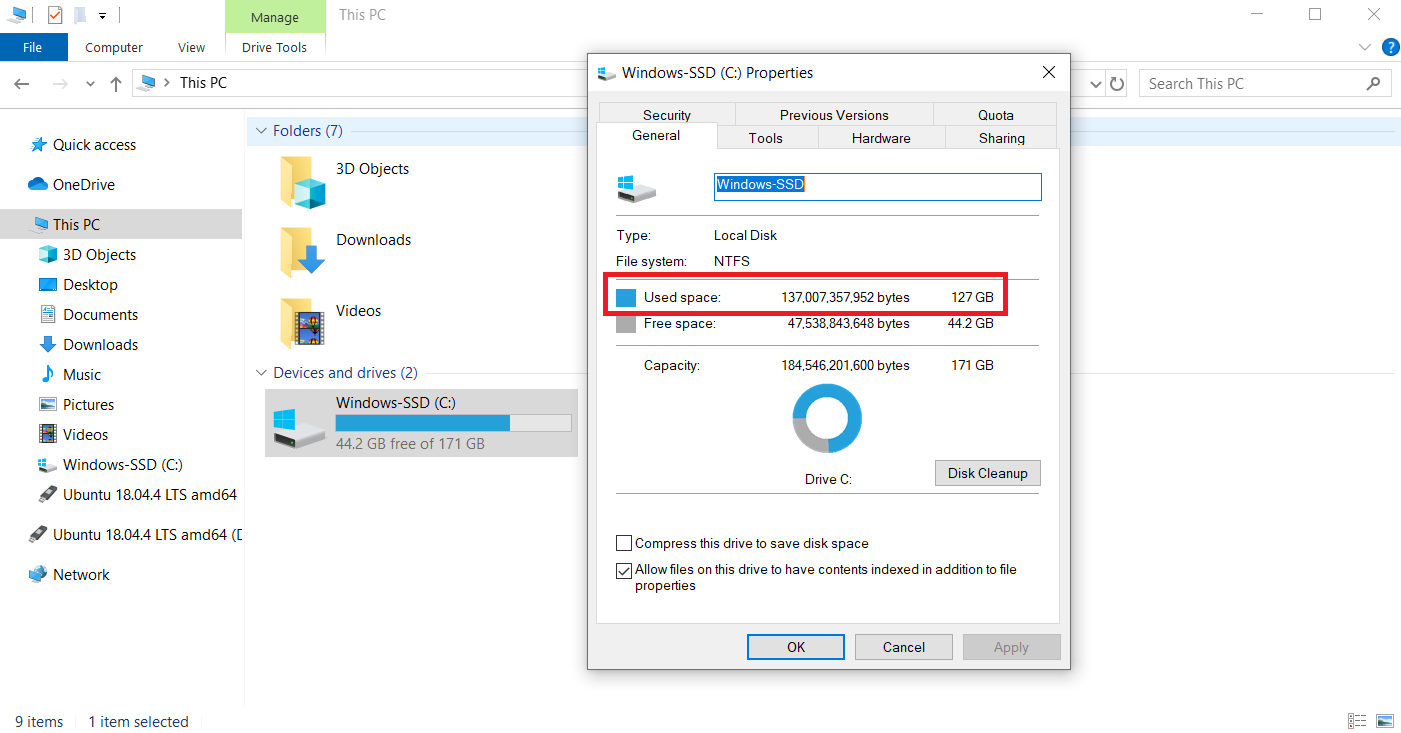Viewport: 1401px width, 733px height.
Task: Open the File menu in Explorer
Action: coord(33,47)
